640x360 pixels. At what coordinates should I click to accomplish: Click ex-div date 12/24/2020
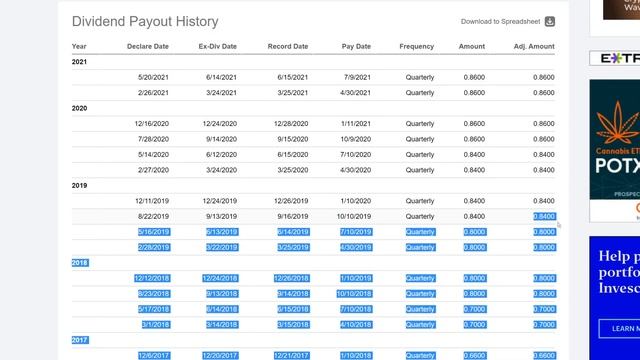click(220, 124)
